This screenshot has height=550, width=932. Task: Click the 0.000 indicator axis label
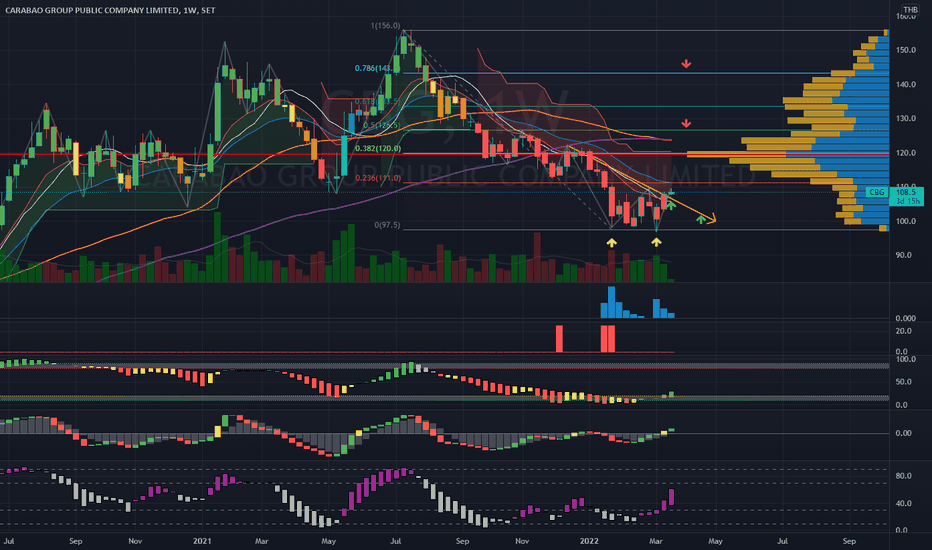click(906, 319)
